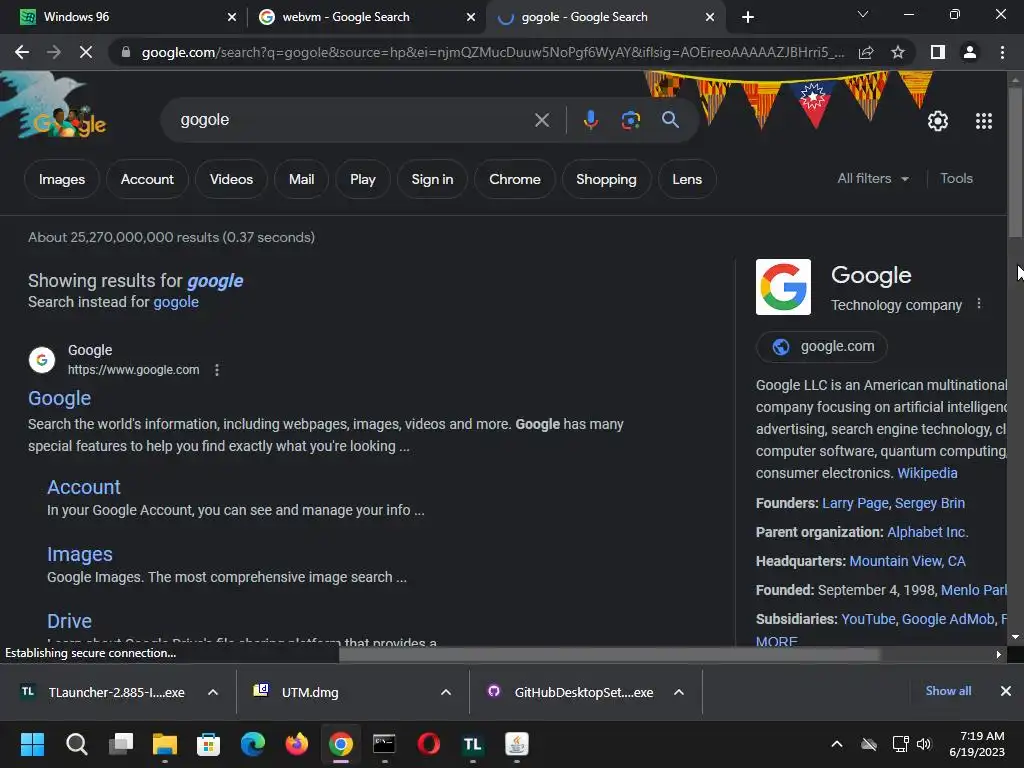Open TLauncher taskbar icon
The width and height of the screenshot is (1024, 768).
click(472, 744)
